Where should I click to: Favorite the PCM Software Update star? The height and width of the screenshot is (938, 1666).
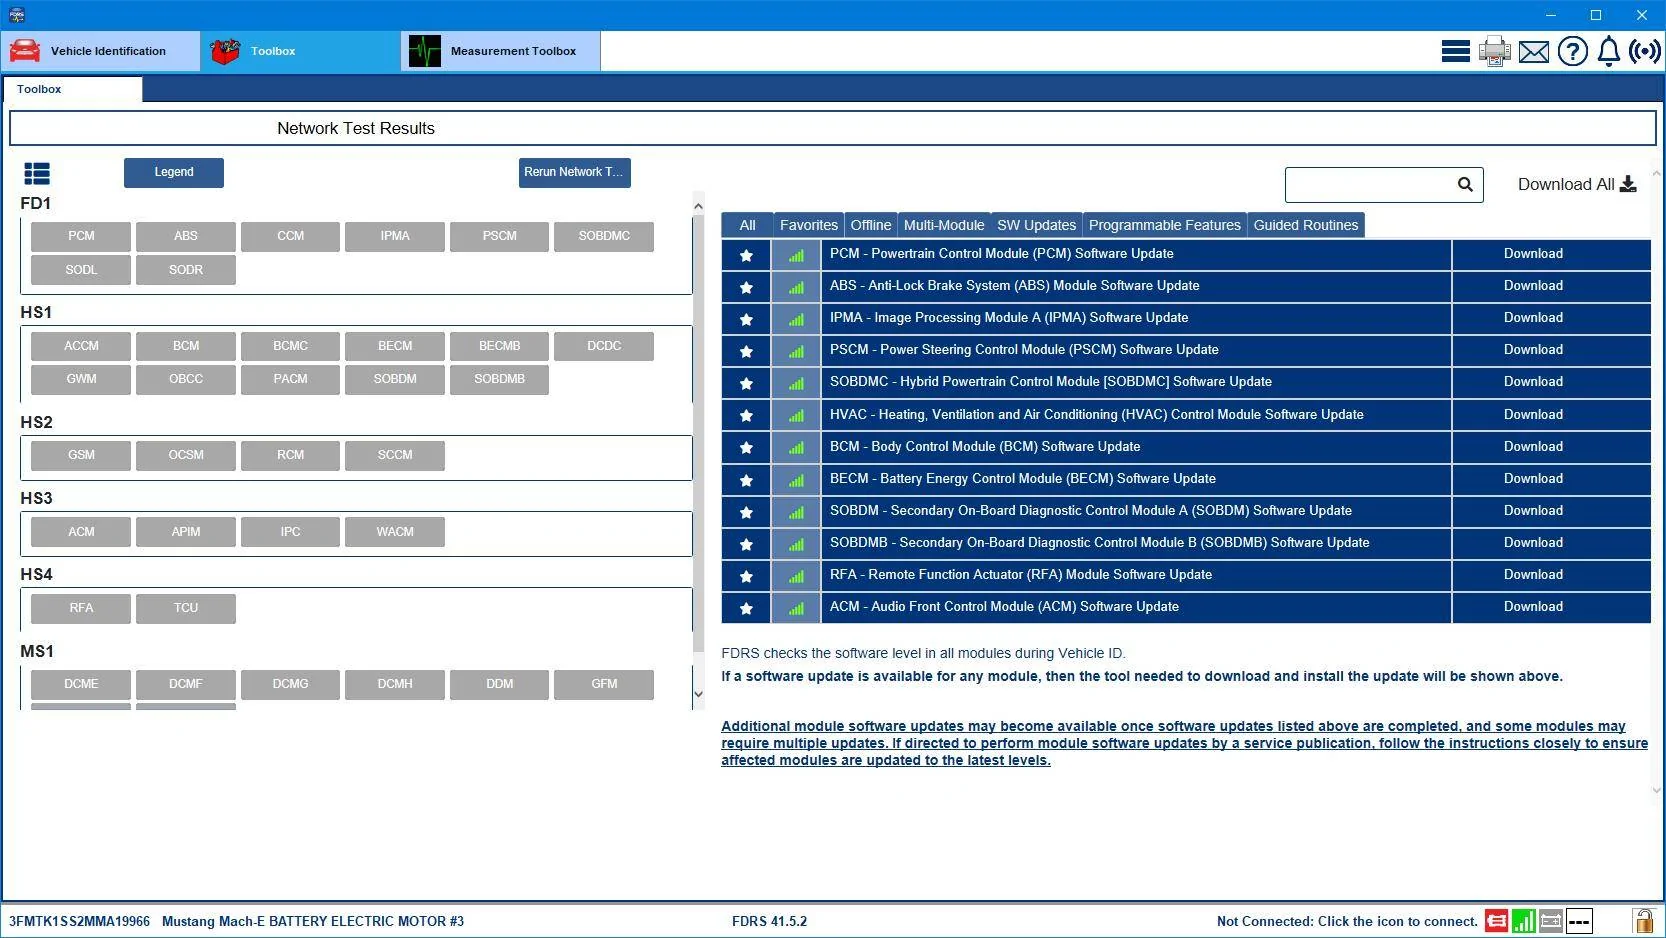tap(746, 255)
